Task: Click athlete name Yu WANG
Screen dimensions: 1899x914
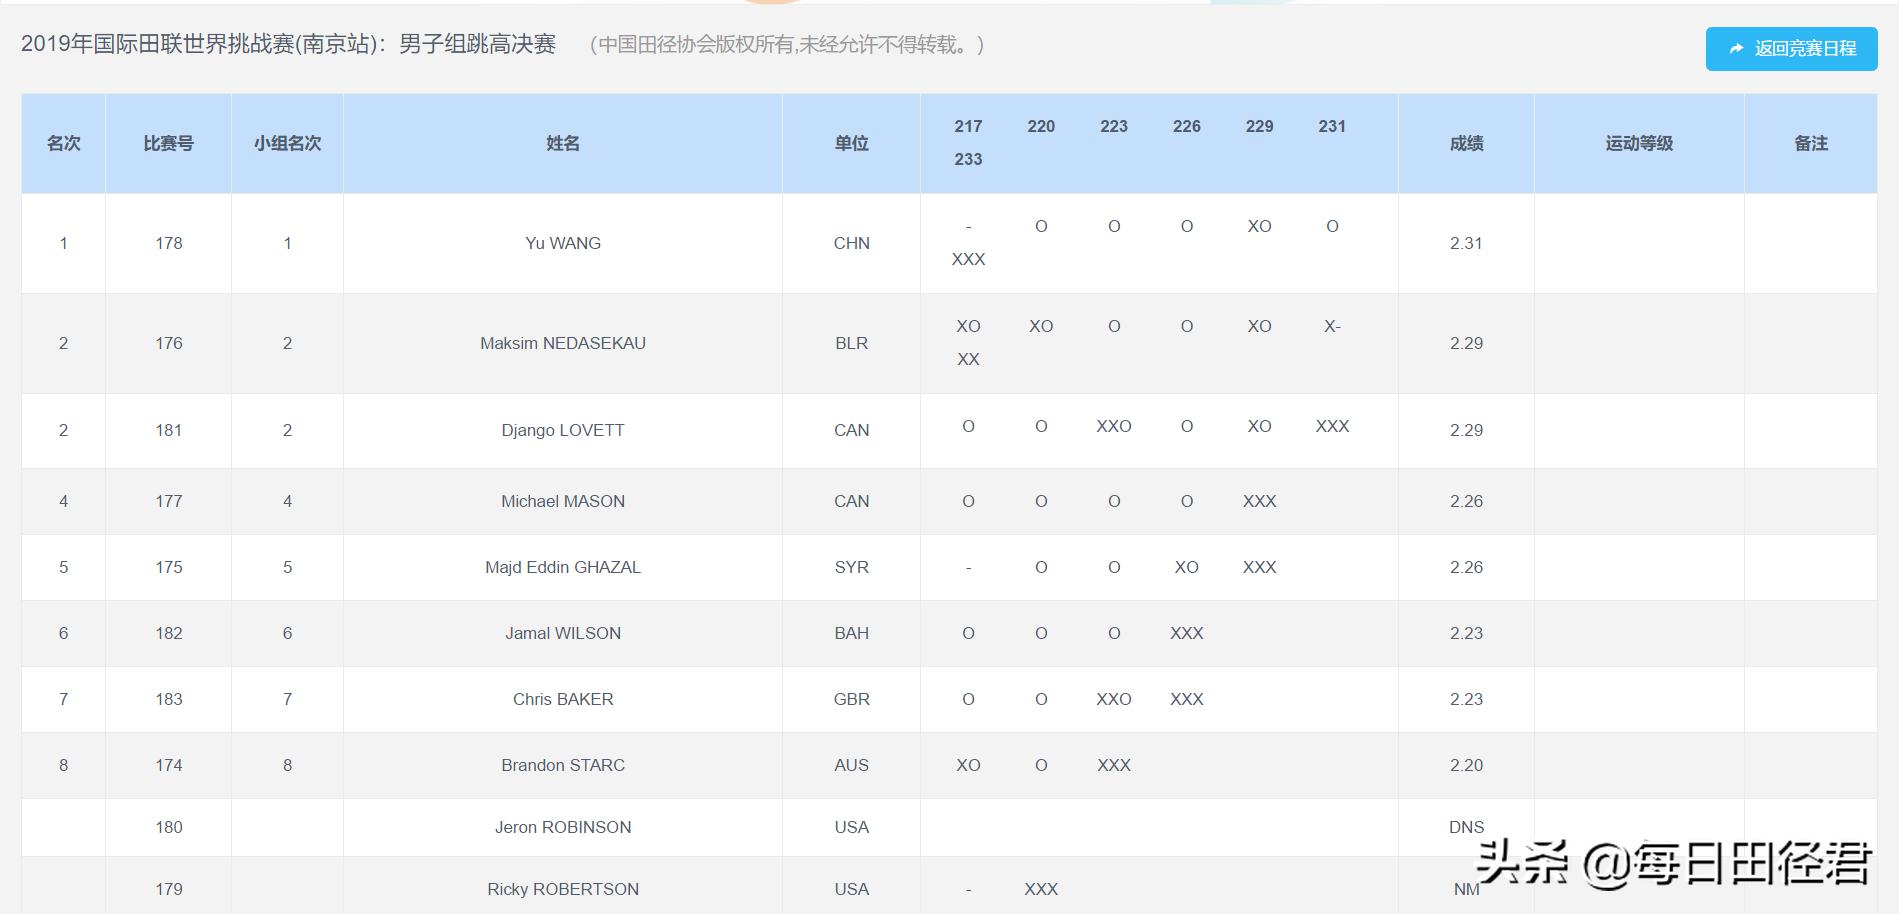Action: (x=562, y=243)
